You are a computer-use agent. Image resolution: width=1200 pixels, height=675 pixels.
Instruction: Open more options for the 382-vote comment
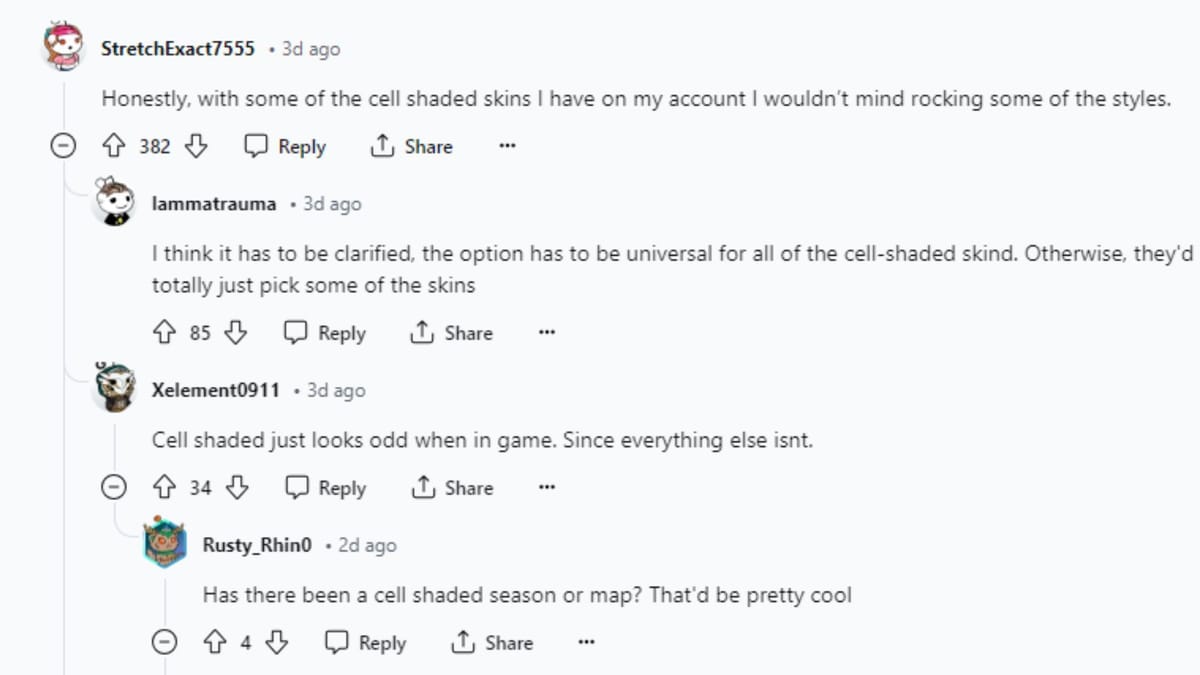507,146
